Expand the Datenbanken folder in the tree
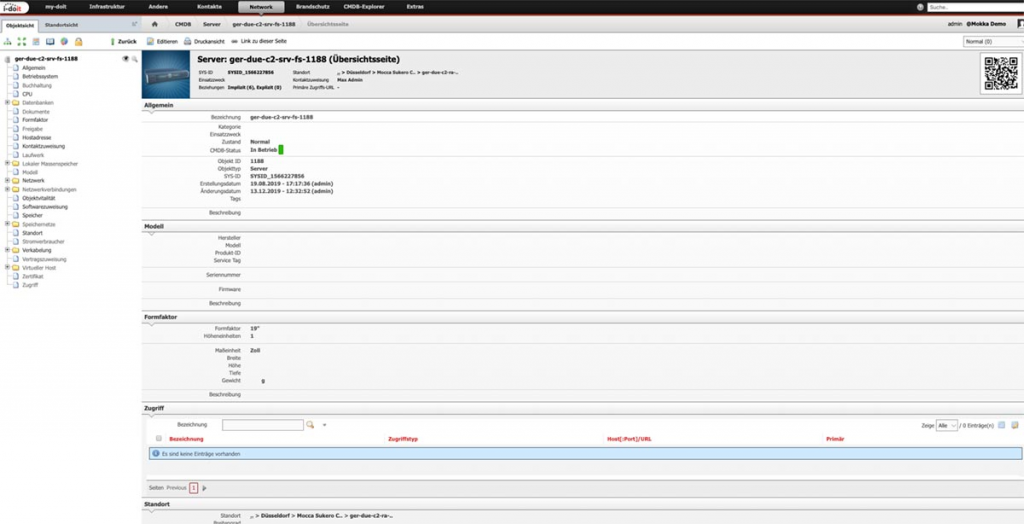The image size is (1024, 524). (x=7, y=102)
